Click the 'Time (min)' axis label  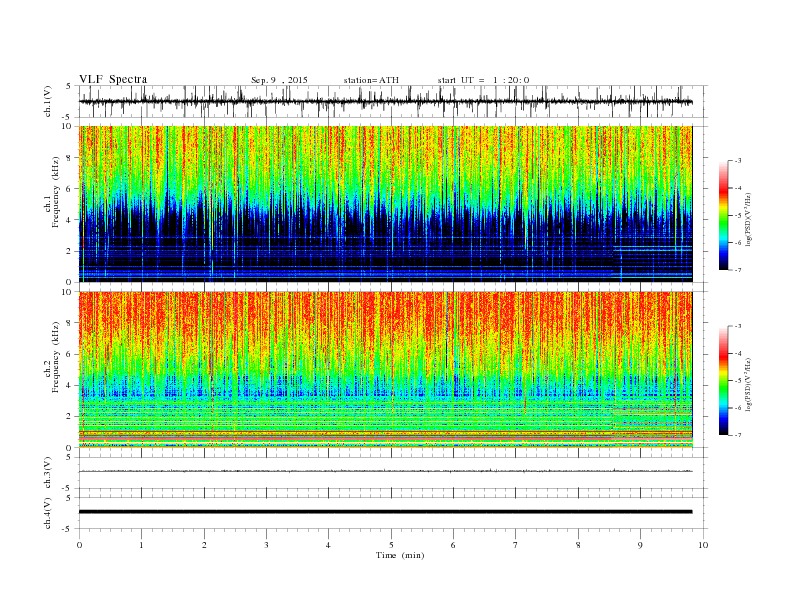coord(400,555)
